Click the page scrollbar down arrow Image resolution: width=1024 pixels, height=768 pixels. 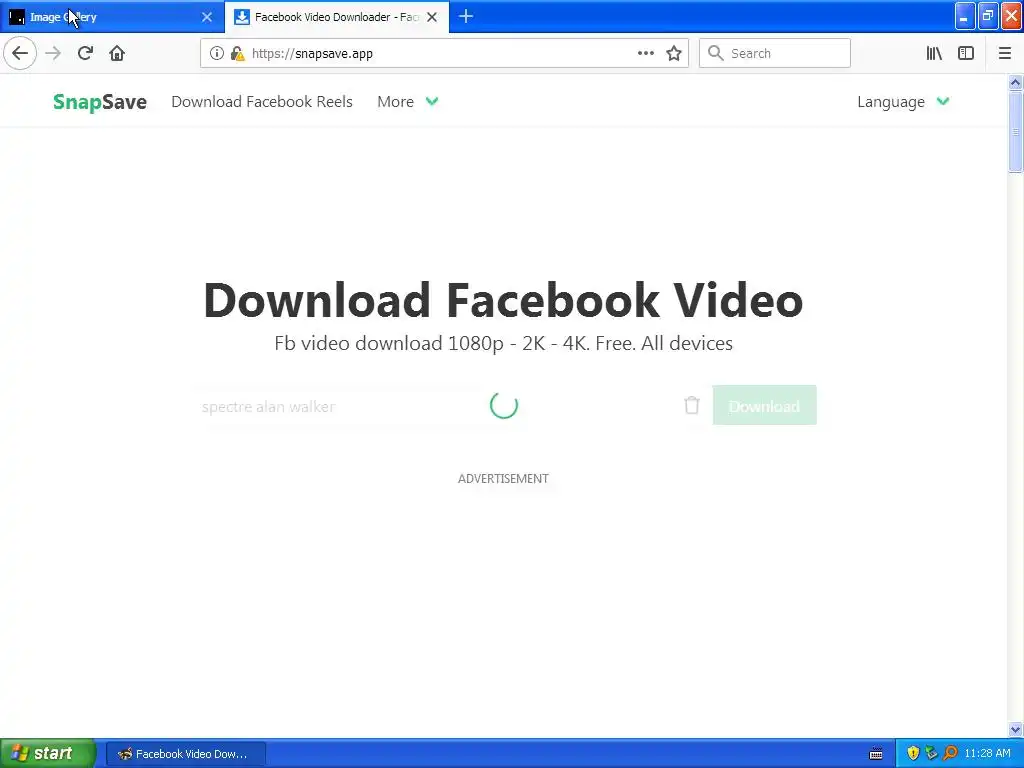[x=1015, y=729]
